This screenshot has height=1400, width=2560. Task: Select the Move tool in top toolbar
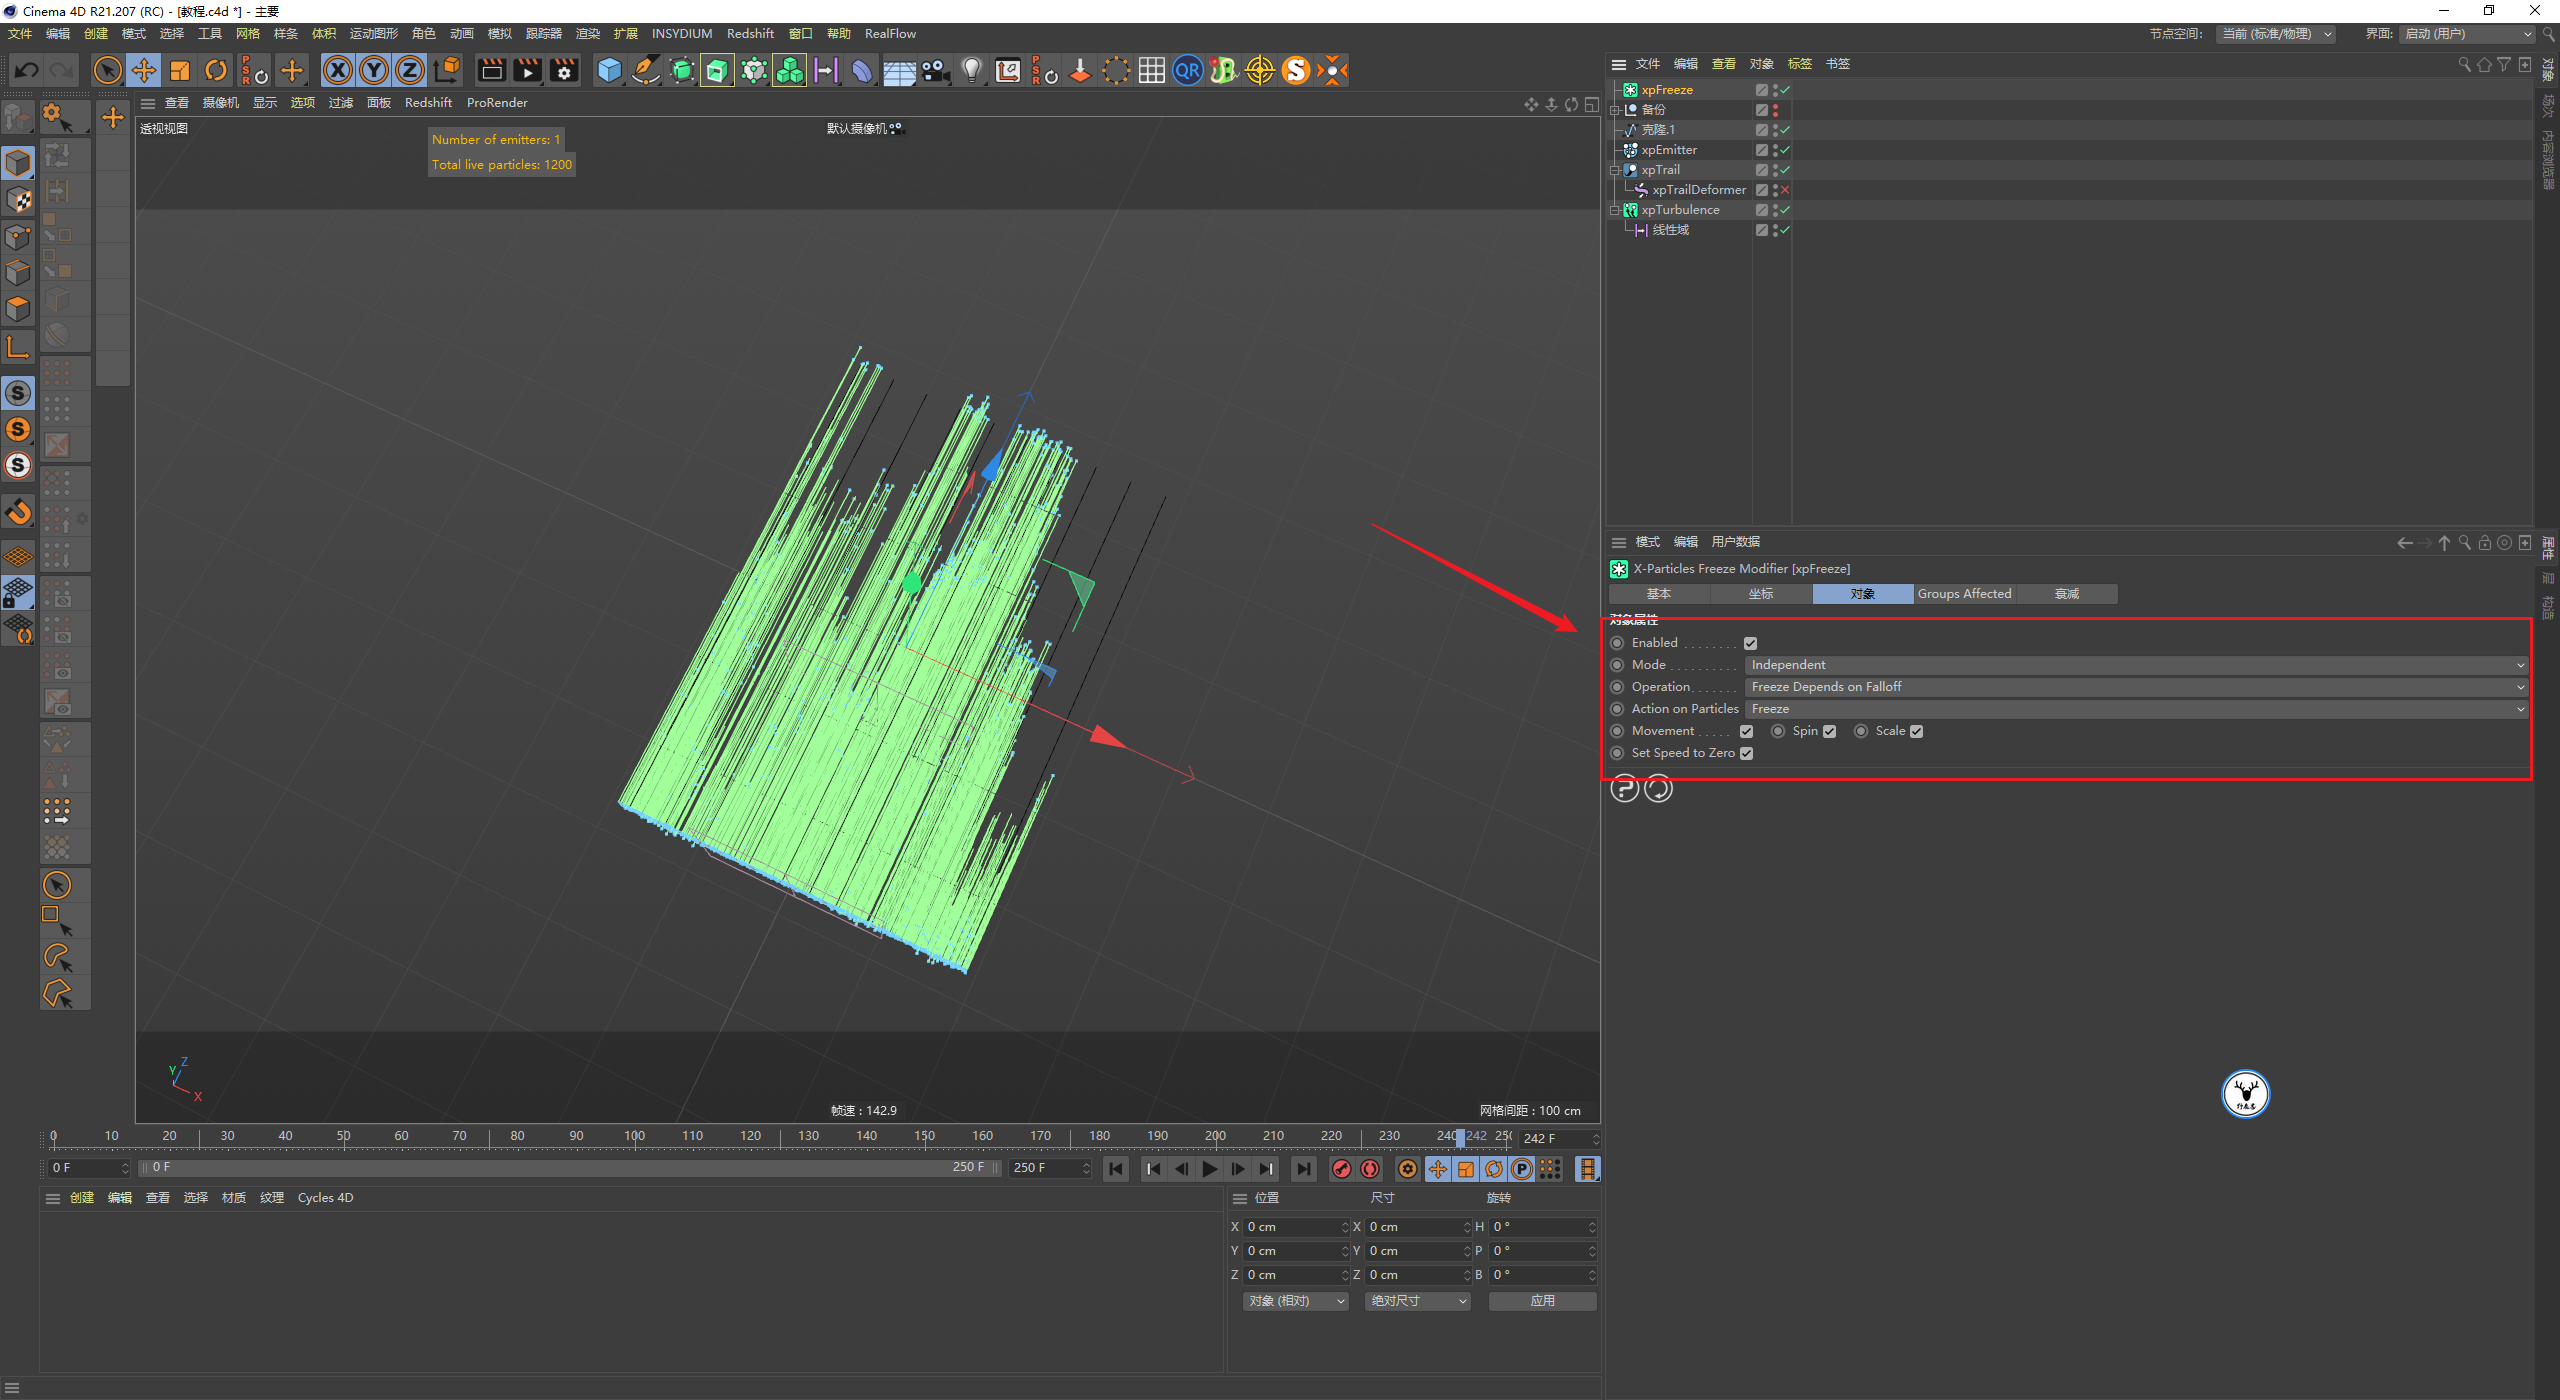tap(144, 70)
